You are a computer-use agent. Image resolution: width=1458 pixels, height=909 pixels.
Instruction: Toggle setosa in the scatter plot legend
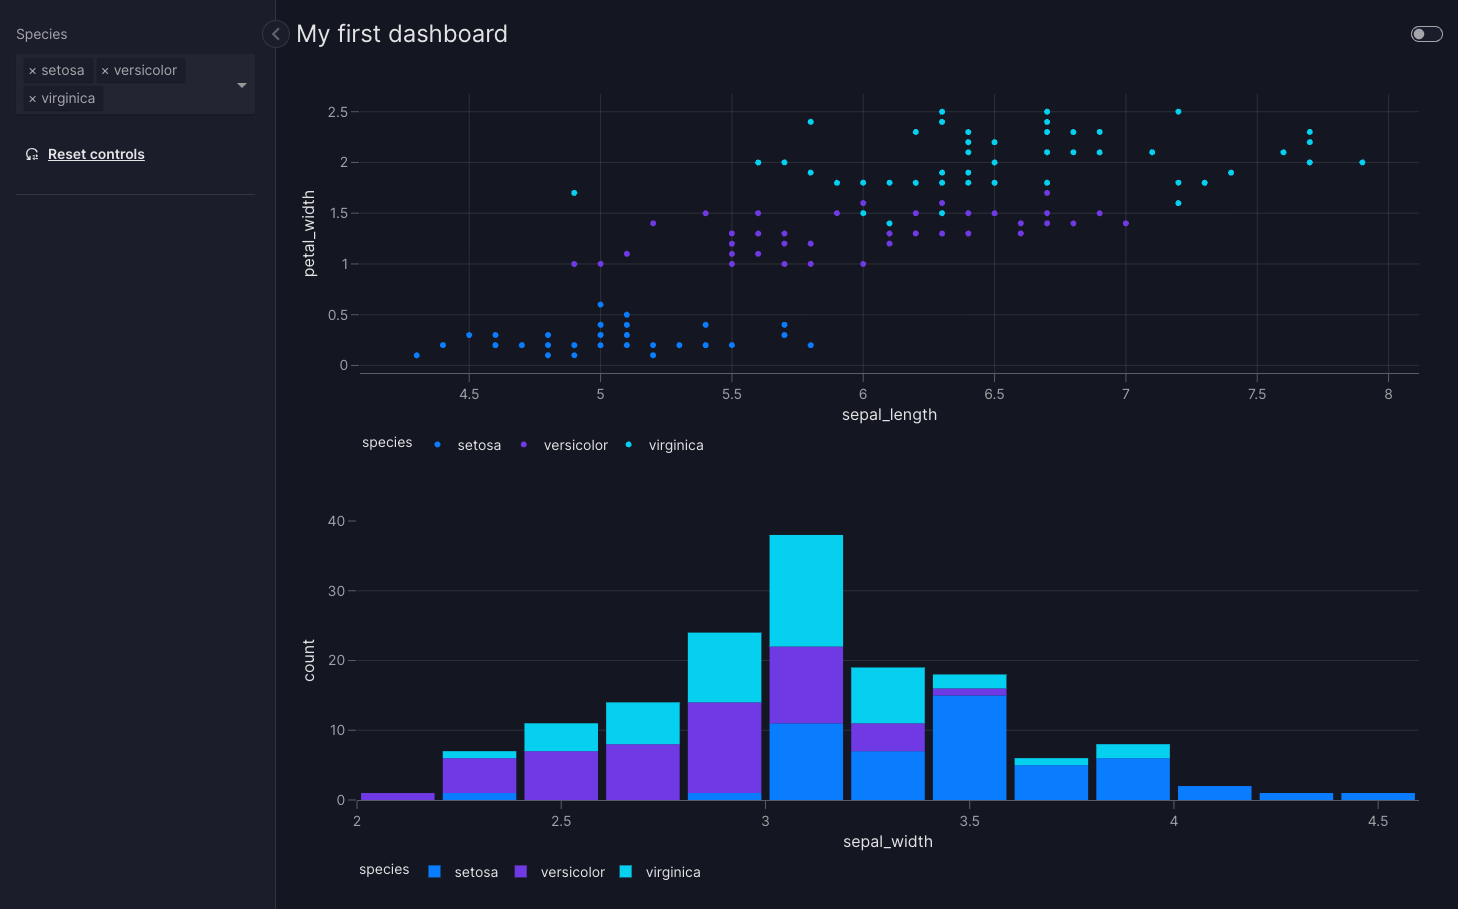[x=467, y=445]
